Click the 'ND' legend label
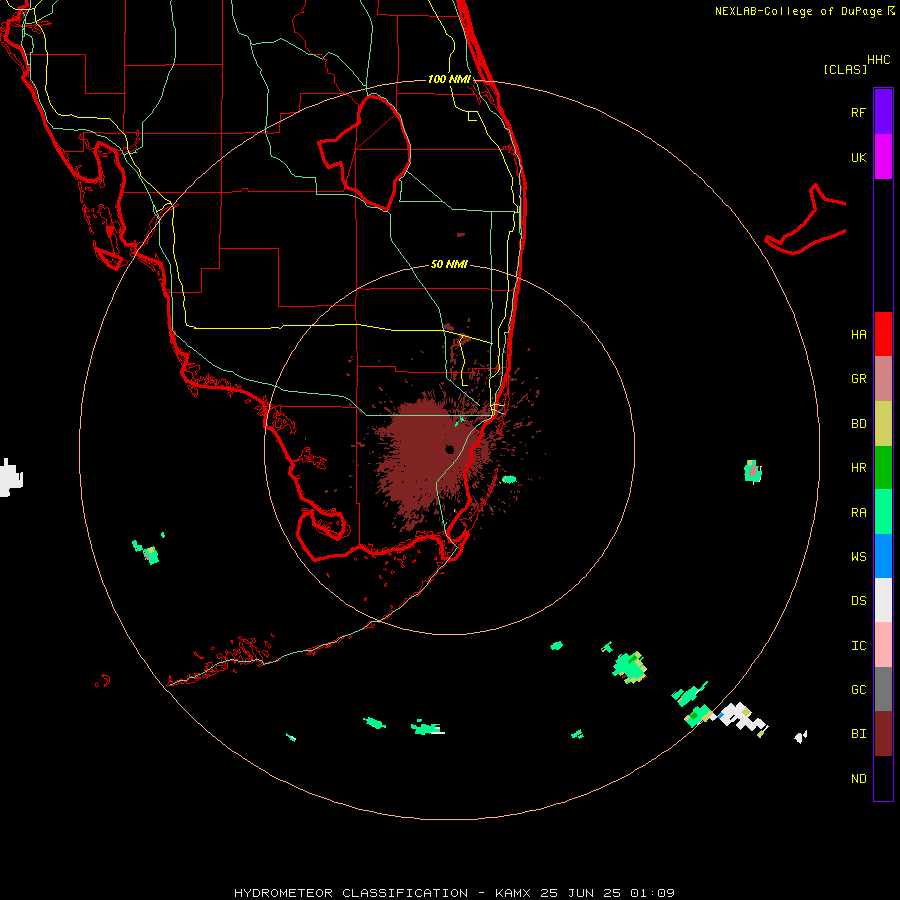This screenshot has width=900, height=900. click(858, 779)
